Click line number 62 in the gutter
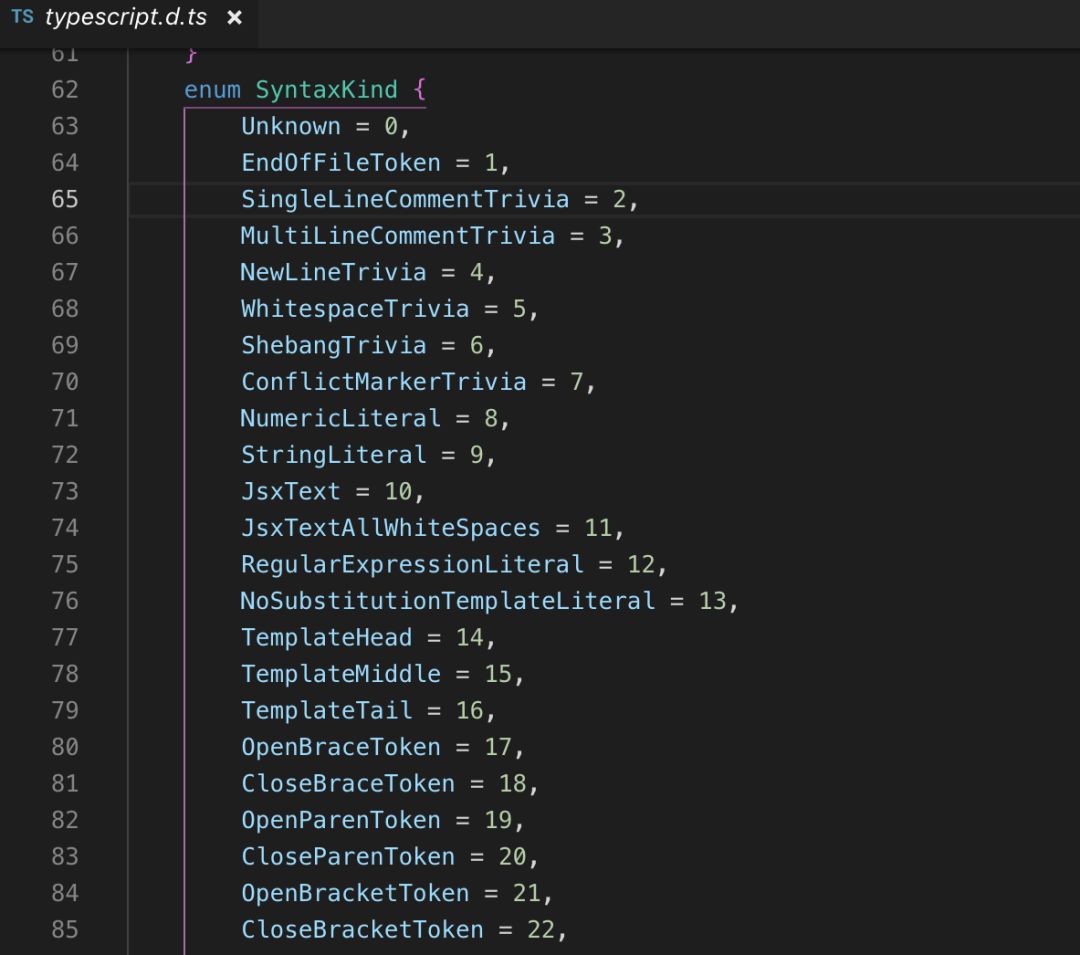This screenshot has width=1080, height=955. point(64,90)
